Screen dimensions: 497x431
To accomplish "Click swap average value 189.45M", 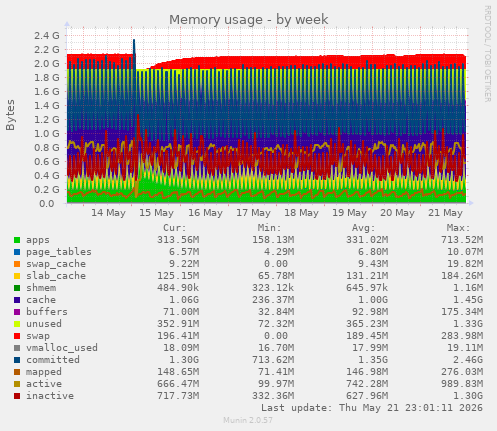I will (x=367, y=336).
